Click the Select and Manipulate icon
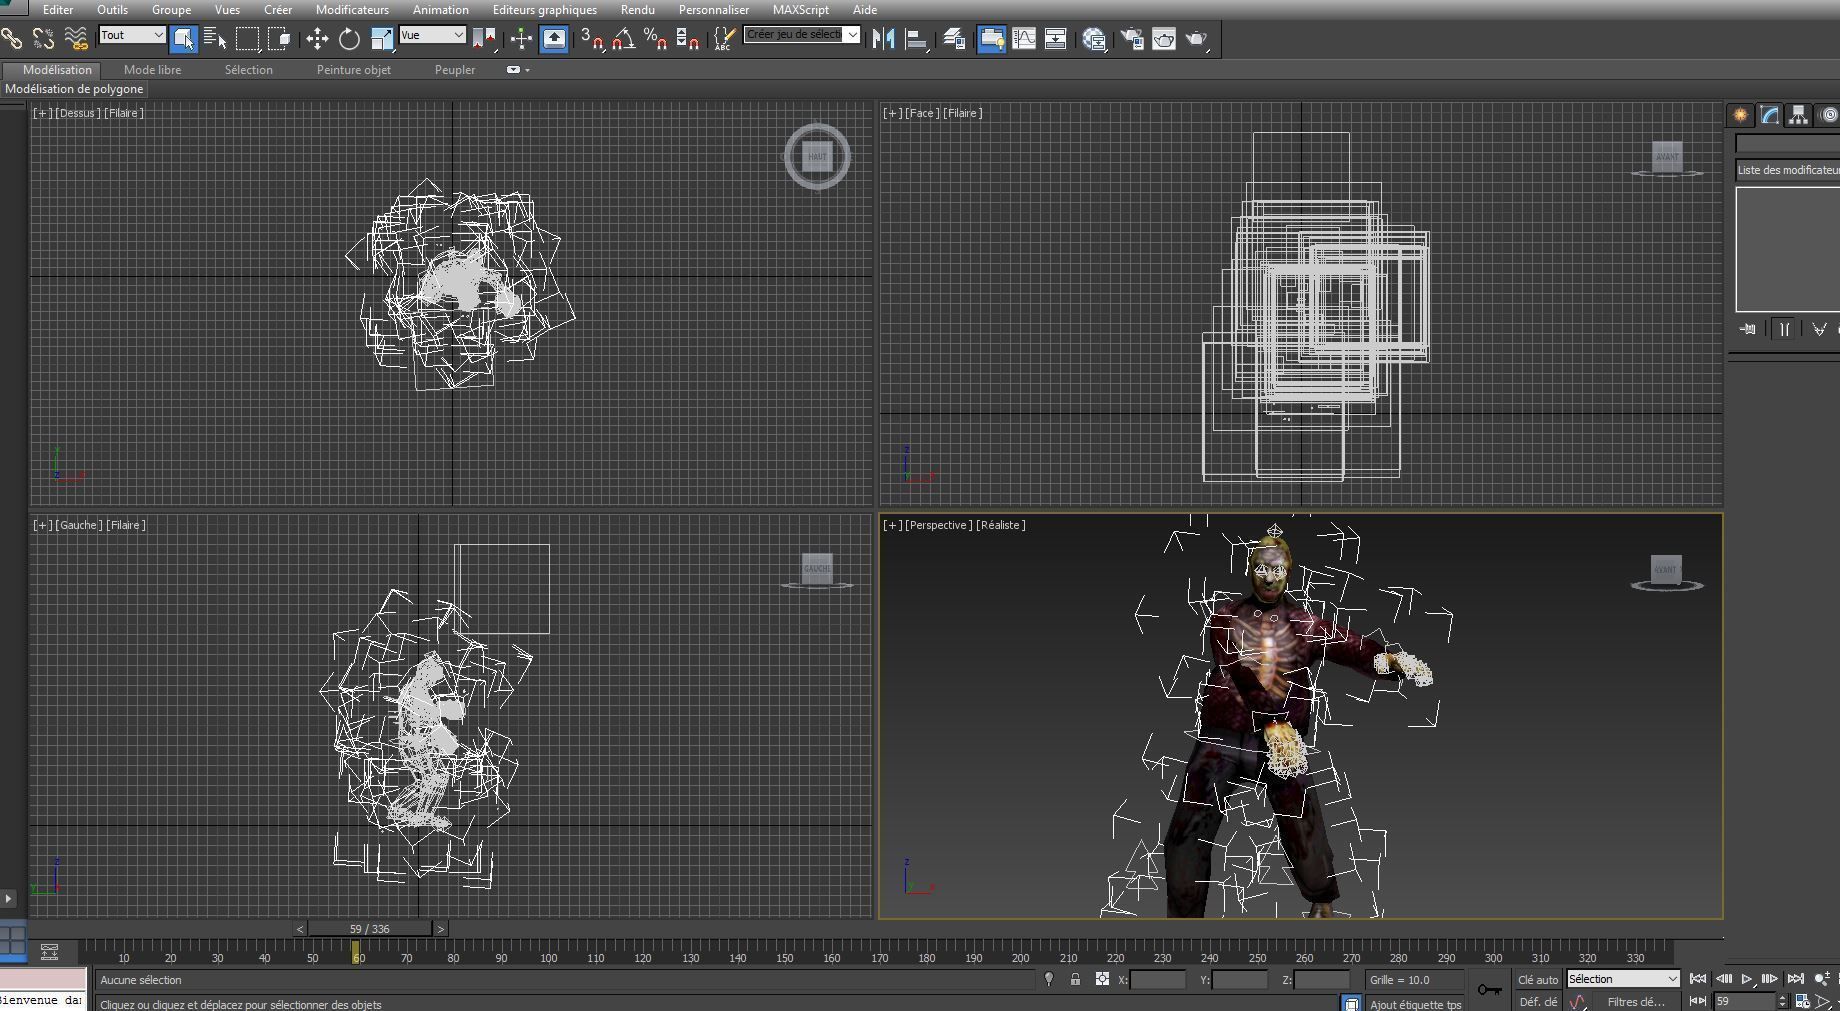The width and height of the screenshot is (1840, 1011). (x=521, y=39)
